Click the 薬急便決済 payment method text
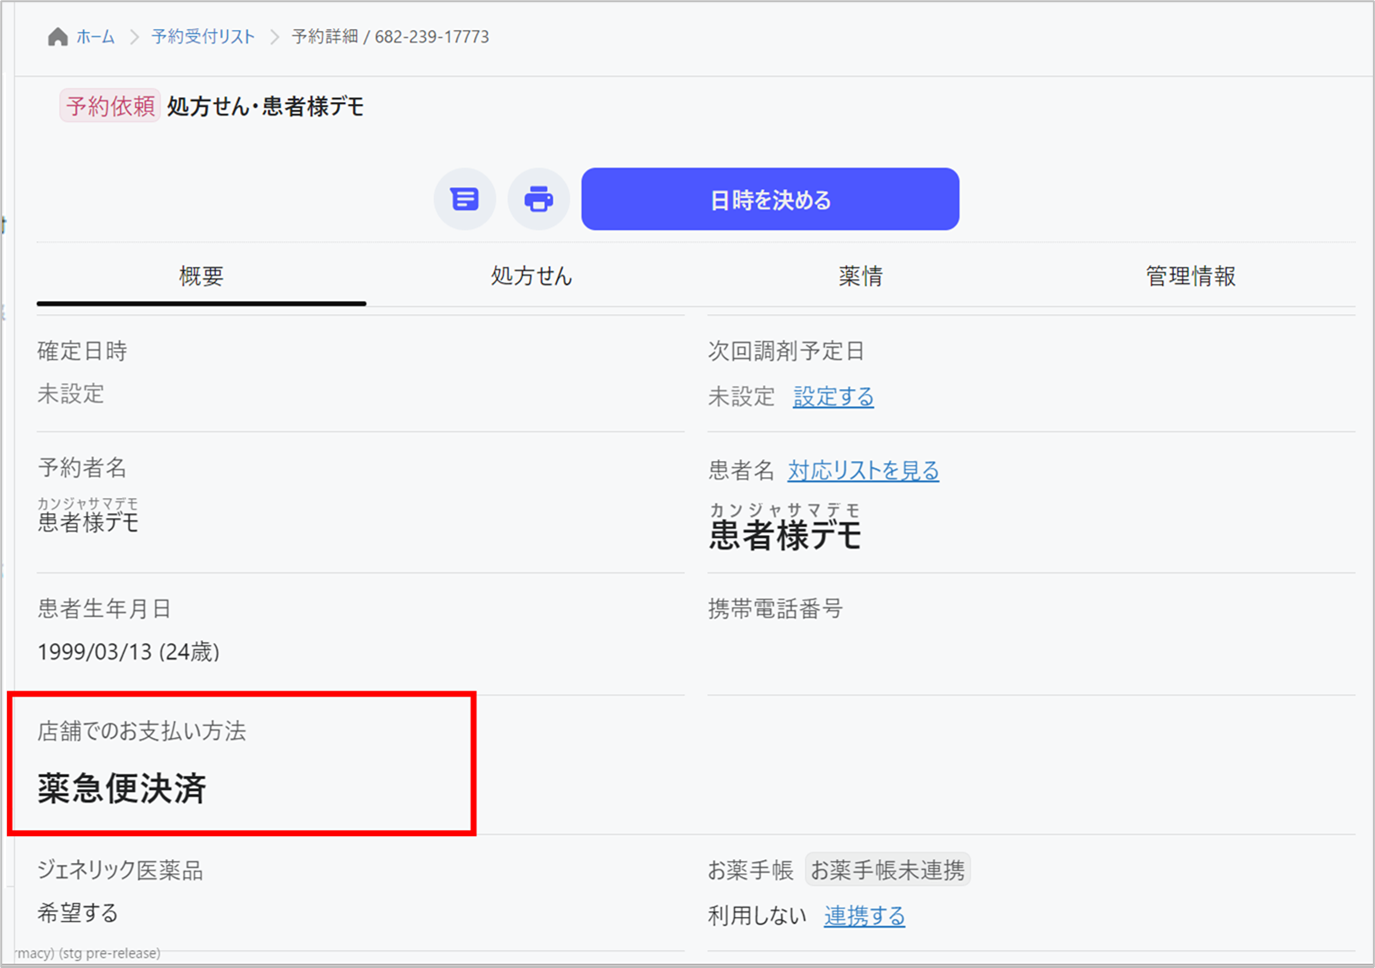Viewport: 1375px width, 968px height. tap(122, 789)
